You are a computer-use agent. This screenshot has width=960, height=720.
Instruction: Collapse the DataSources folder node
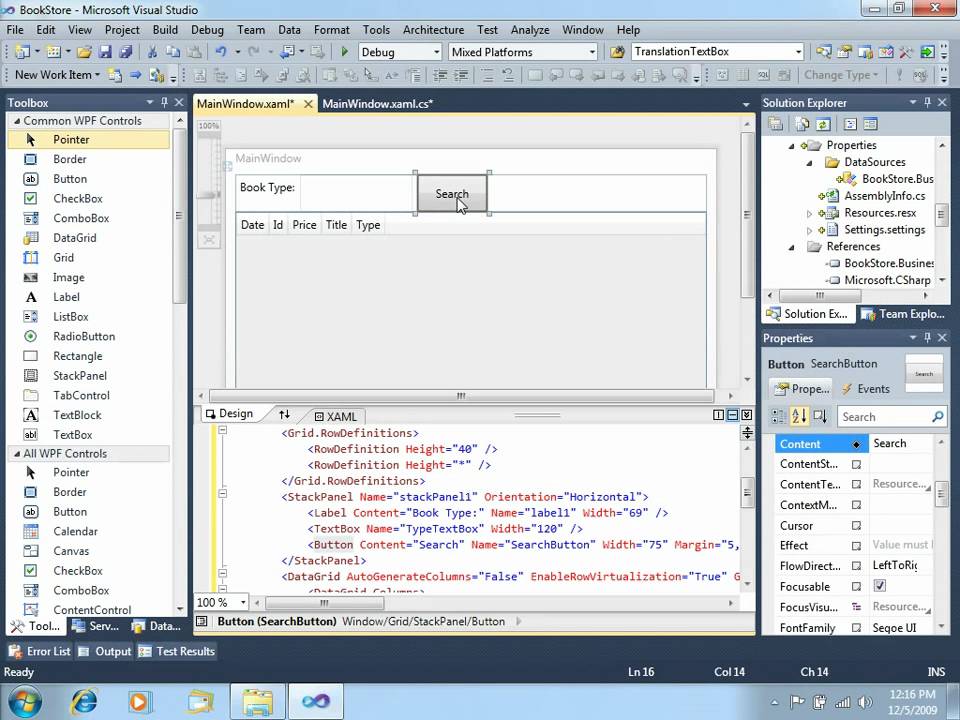click(809, 163)
